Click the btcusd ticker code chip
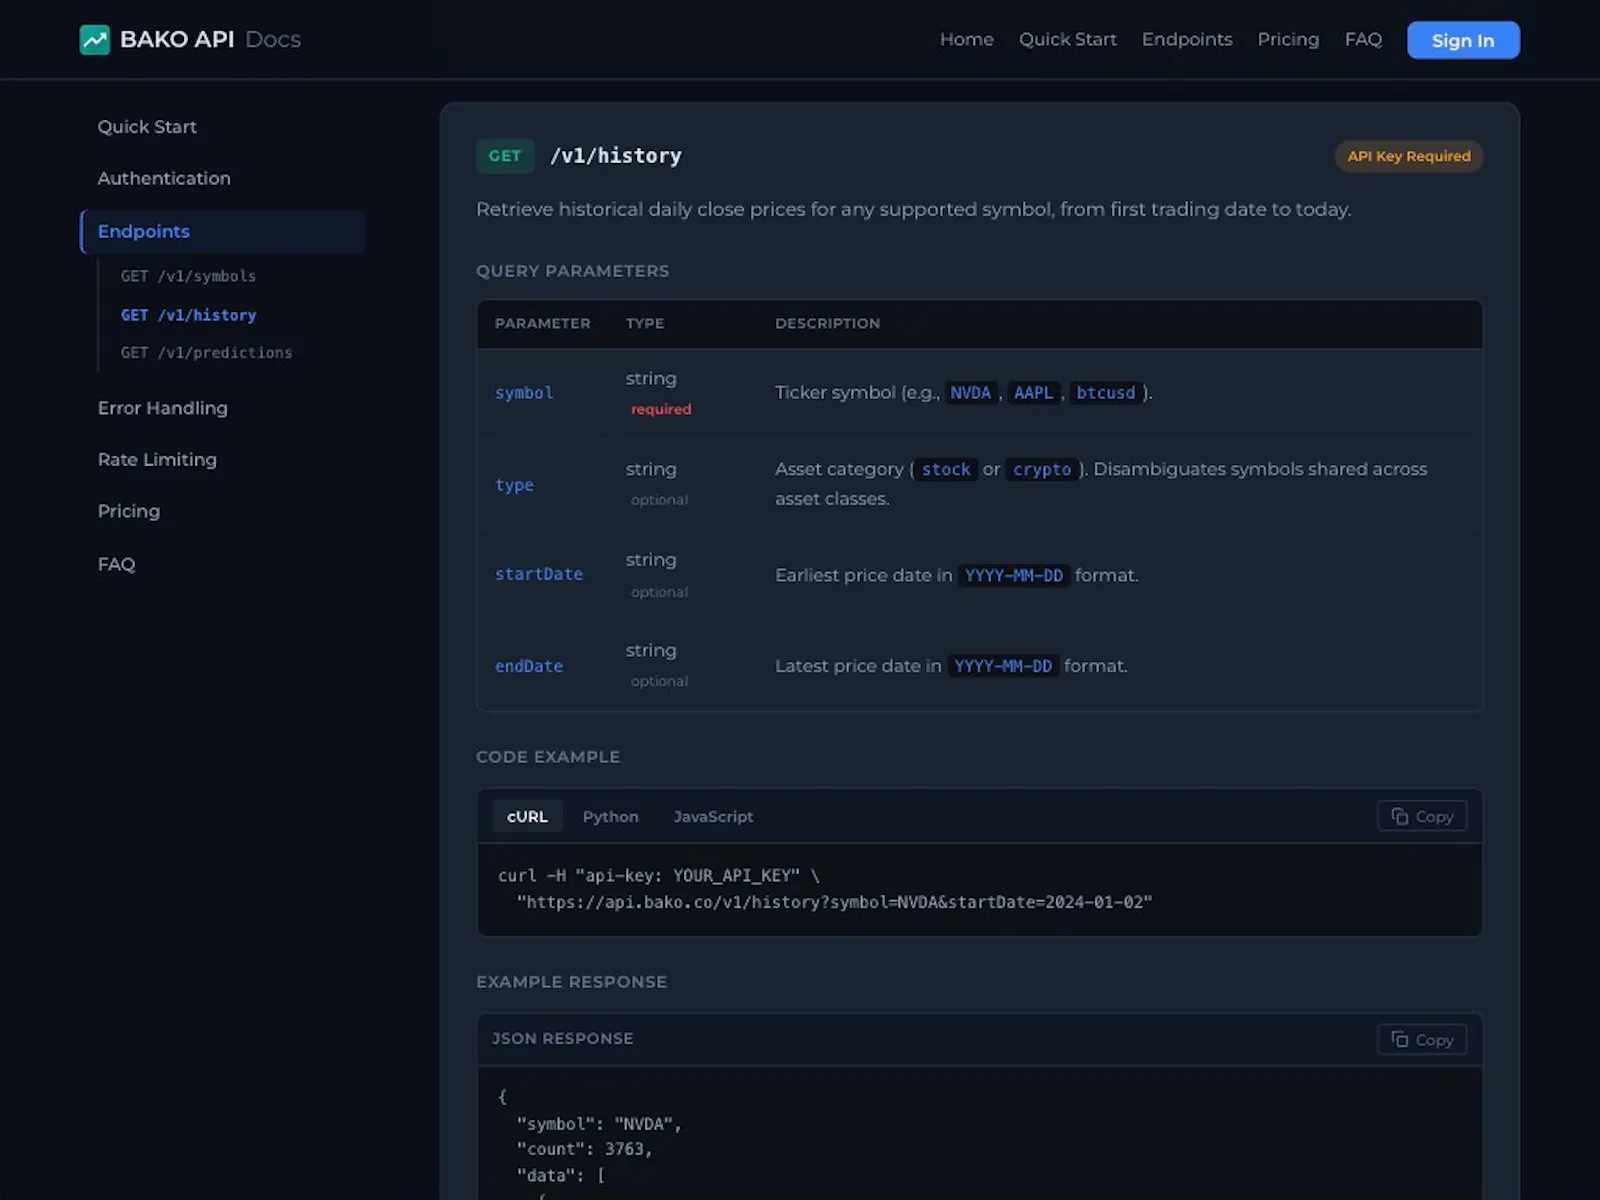The height and width of the screenshot is (1200, 1600). [x=1106, y=393]
